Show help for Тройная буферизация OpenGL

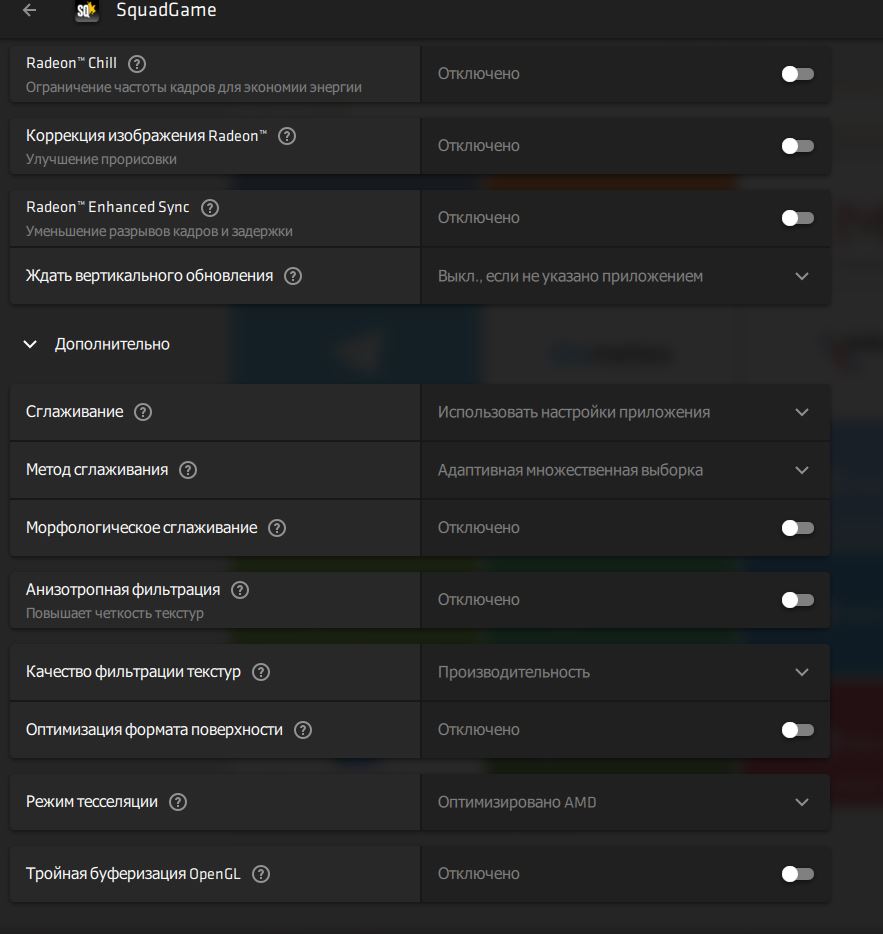pyautogui.click(x=261, y=874)
